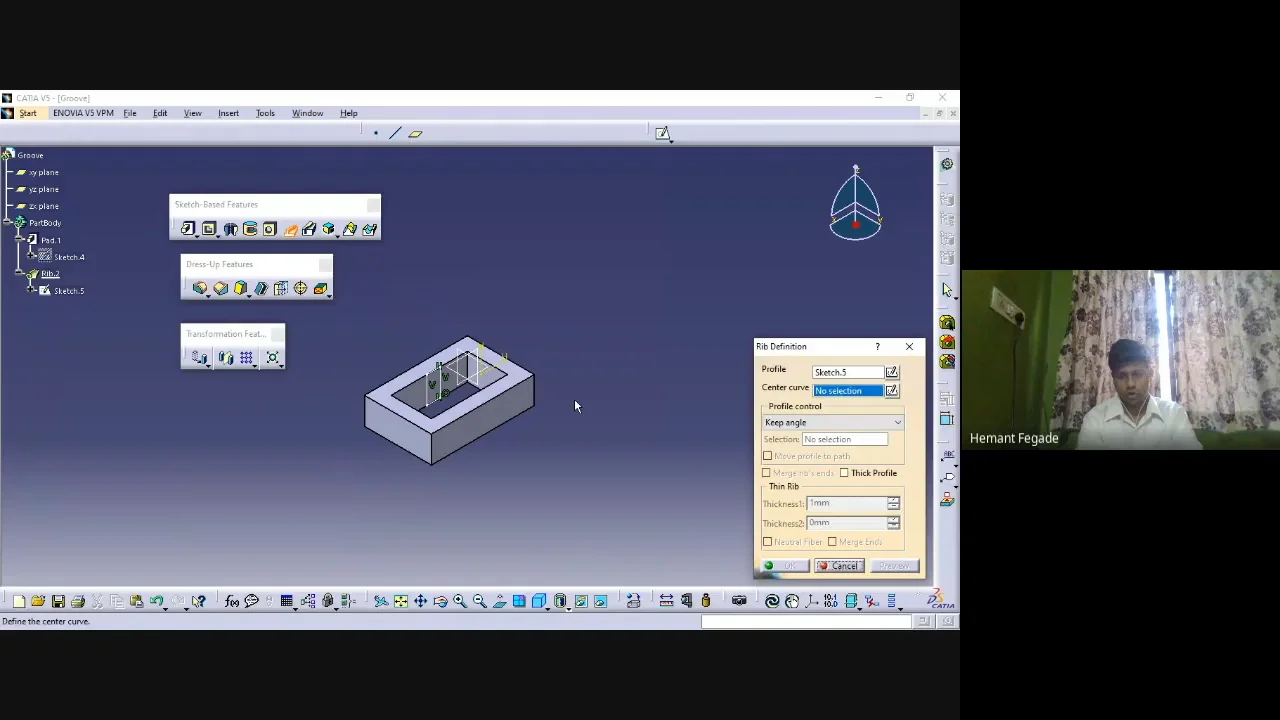Select the Shell tool icon
Viewport: 1280px width, 720px height.
(x=260, y=288)
